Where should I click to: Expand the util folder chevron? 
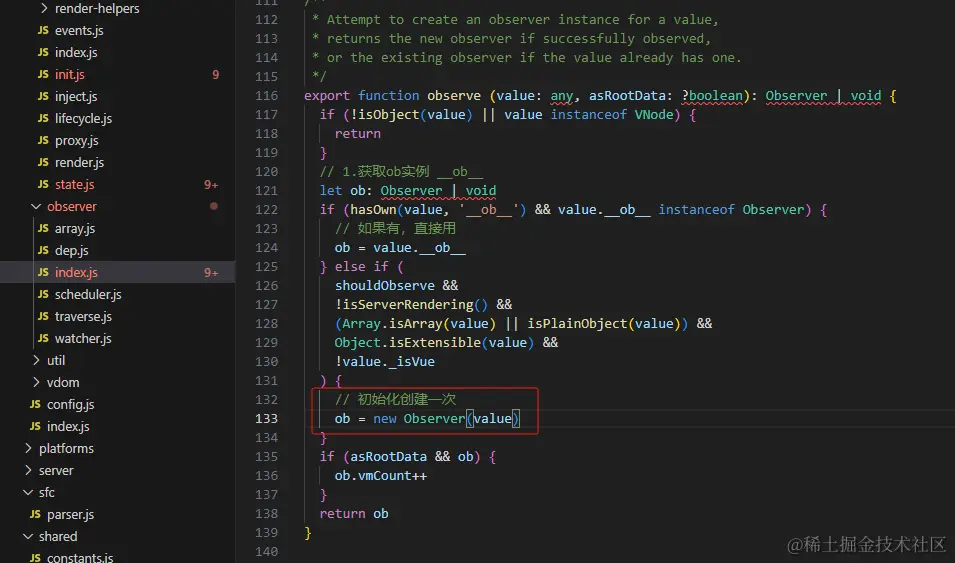(36, 360)
